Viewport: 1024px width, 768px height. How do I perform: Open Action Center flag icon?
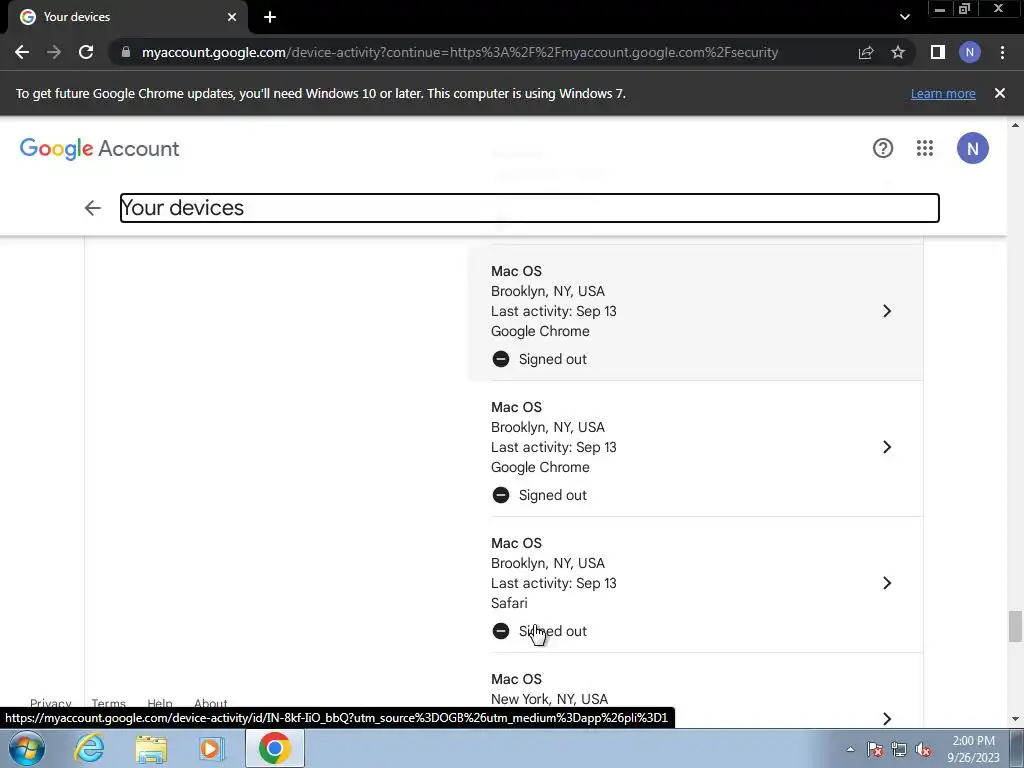pos(875,749)
